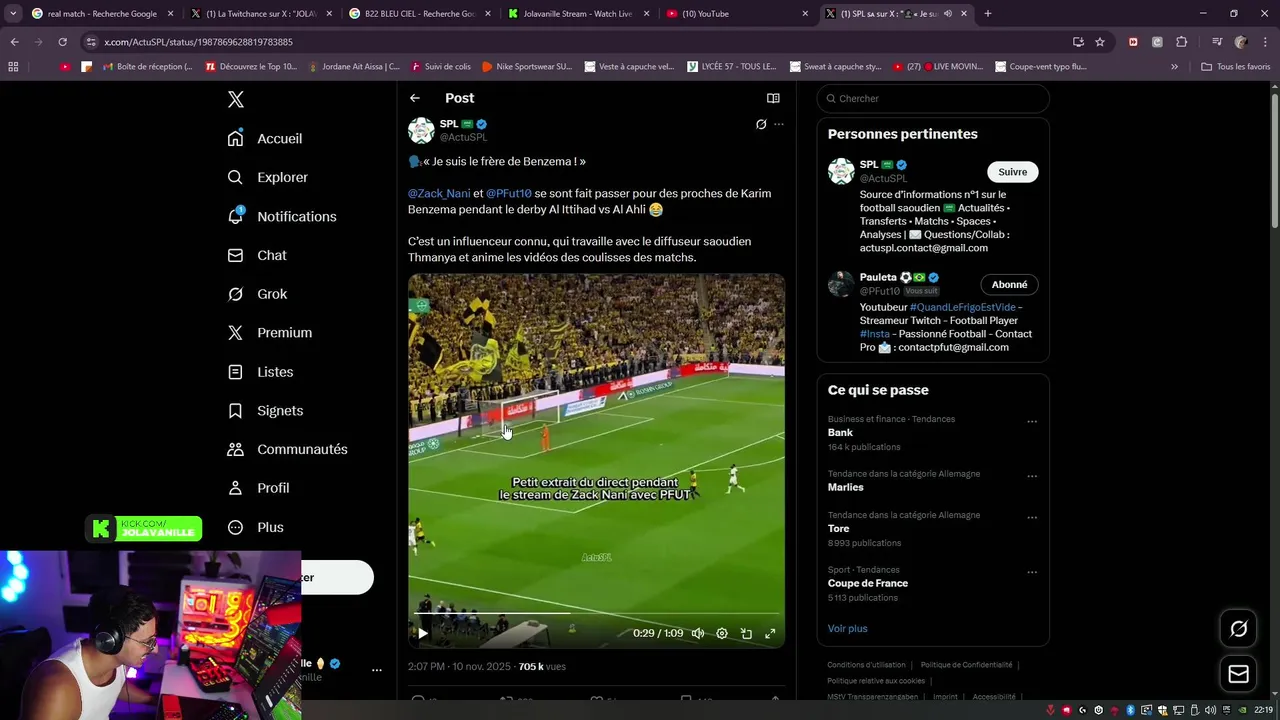This screenshot has height=720, width=1280.
Task: Open a new browser tab
Action: tap(988, 14)
